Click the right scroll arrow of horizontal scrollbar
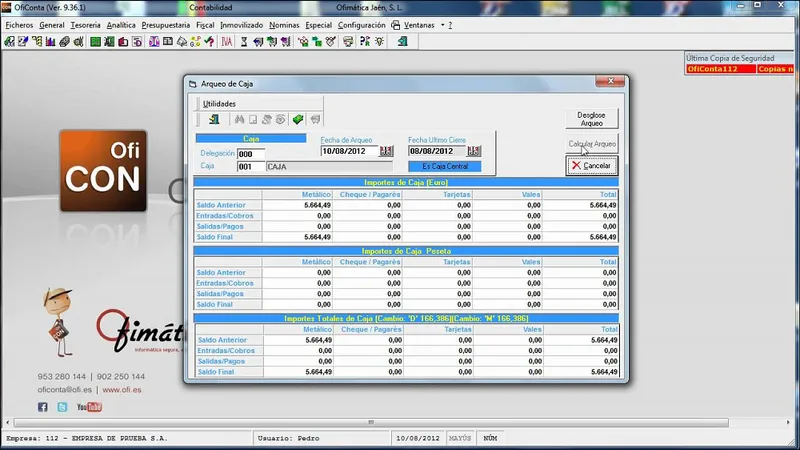This screenshot has height=450, width=800. (788, 422)
